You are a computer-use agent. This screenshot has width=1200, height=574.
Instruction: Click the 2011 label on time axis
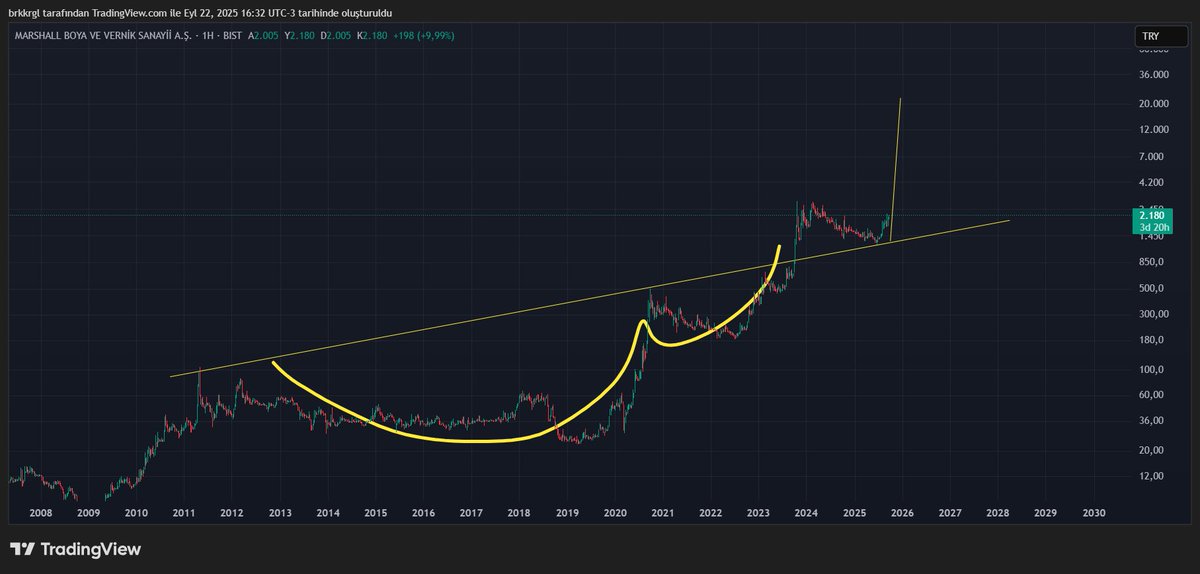184,512
